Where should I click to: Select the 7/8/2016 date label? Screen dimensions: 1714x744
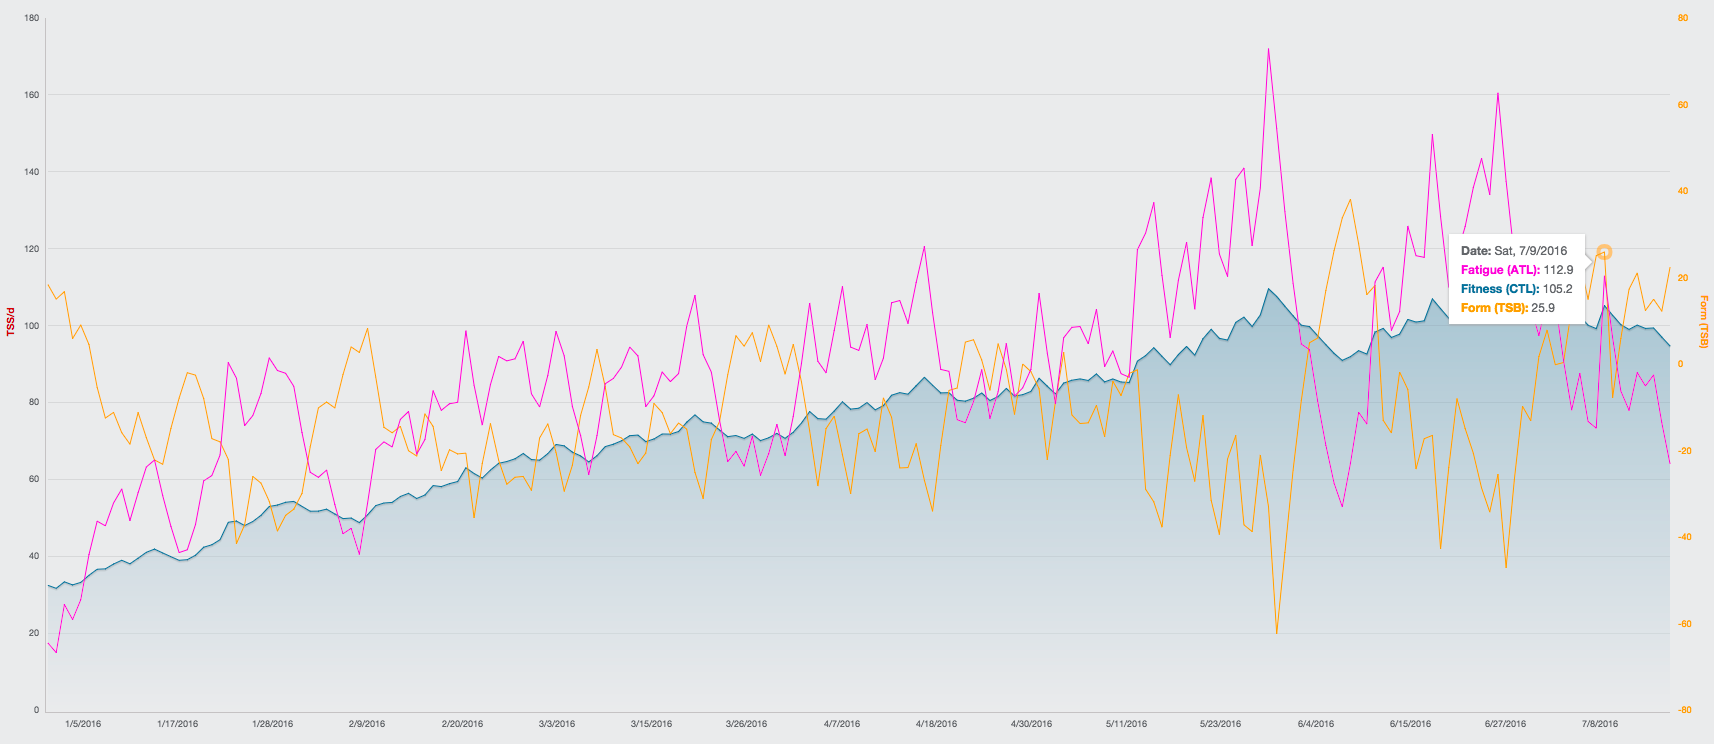(x=1600, y=724)
